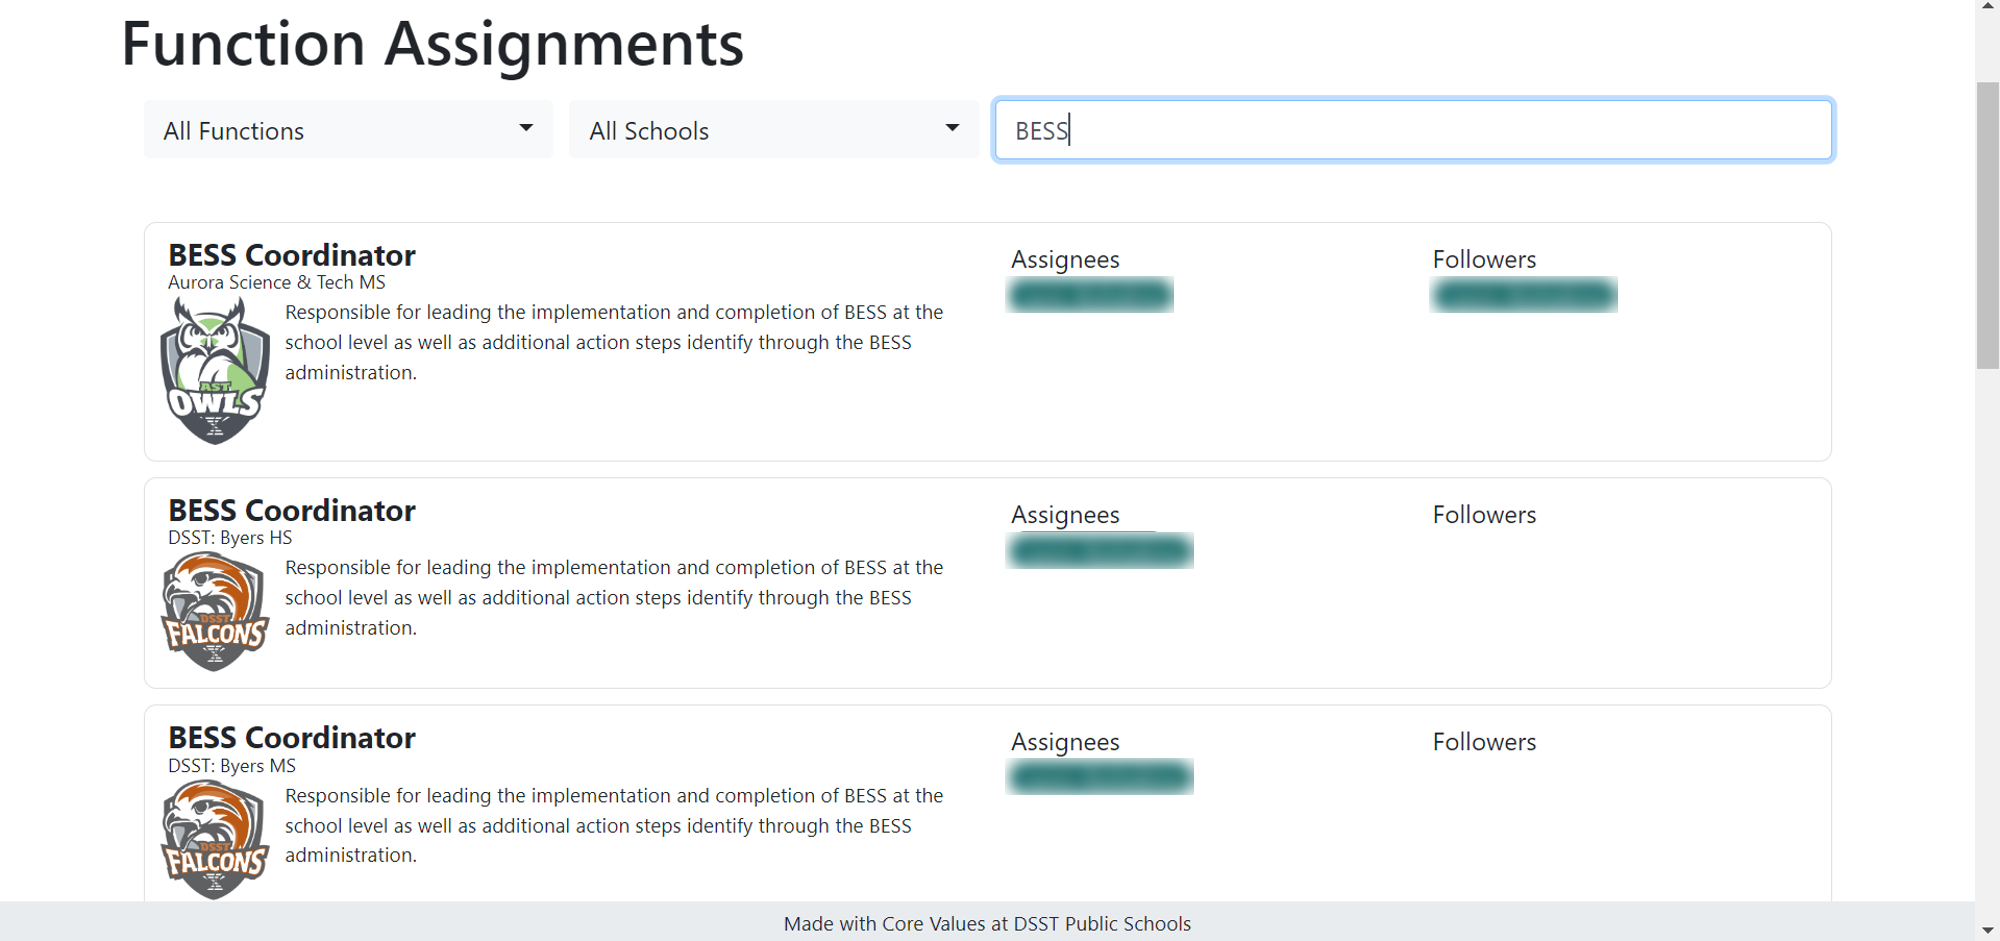Viewport: 2000px width, 941px height.
Task: Click the Falcons logo for DSST: Byers HS
Action: click(x=215, y=612)
